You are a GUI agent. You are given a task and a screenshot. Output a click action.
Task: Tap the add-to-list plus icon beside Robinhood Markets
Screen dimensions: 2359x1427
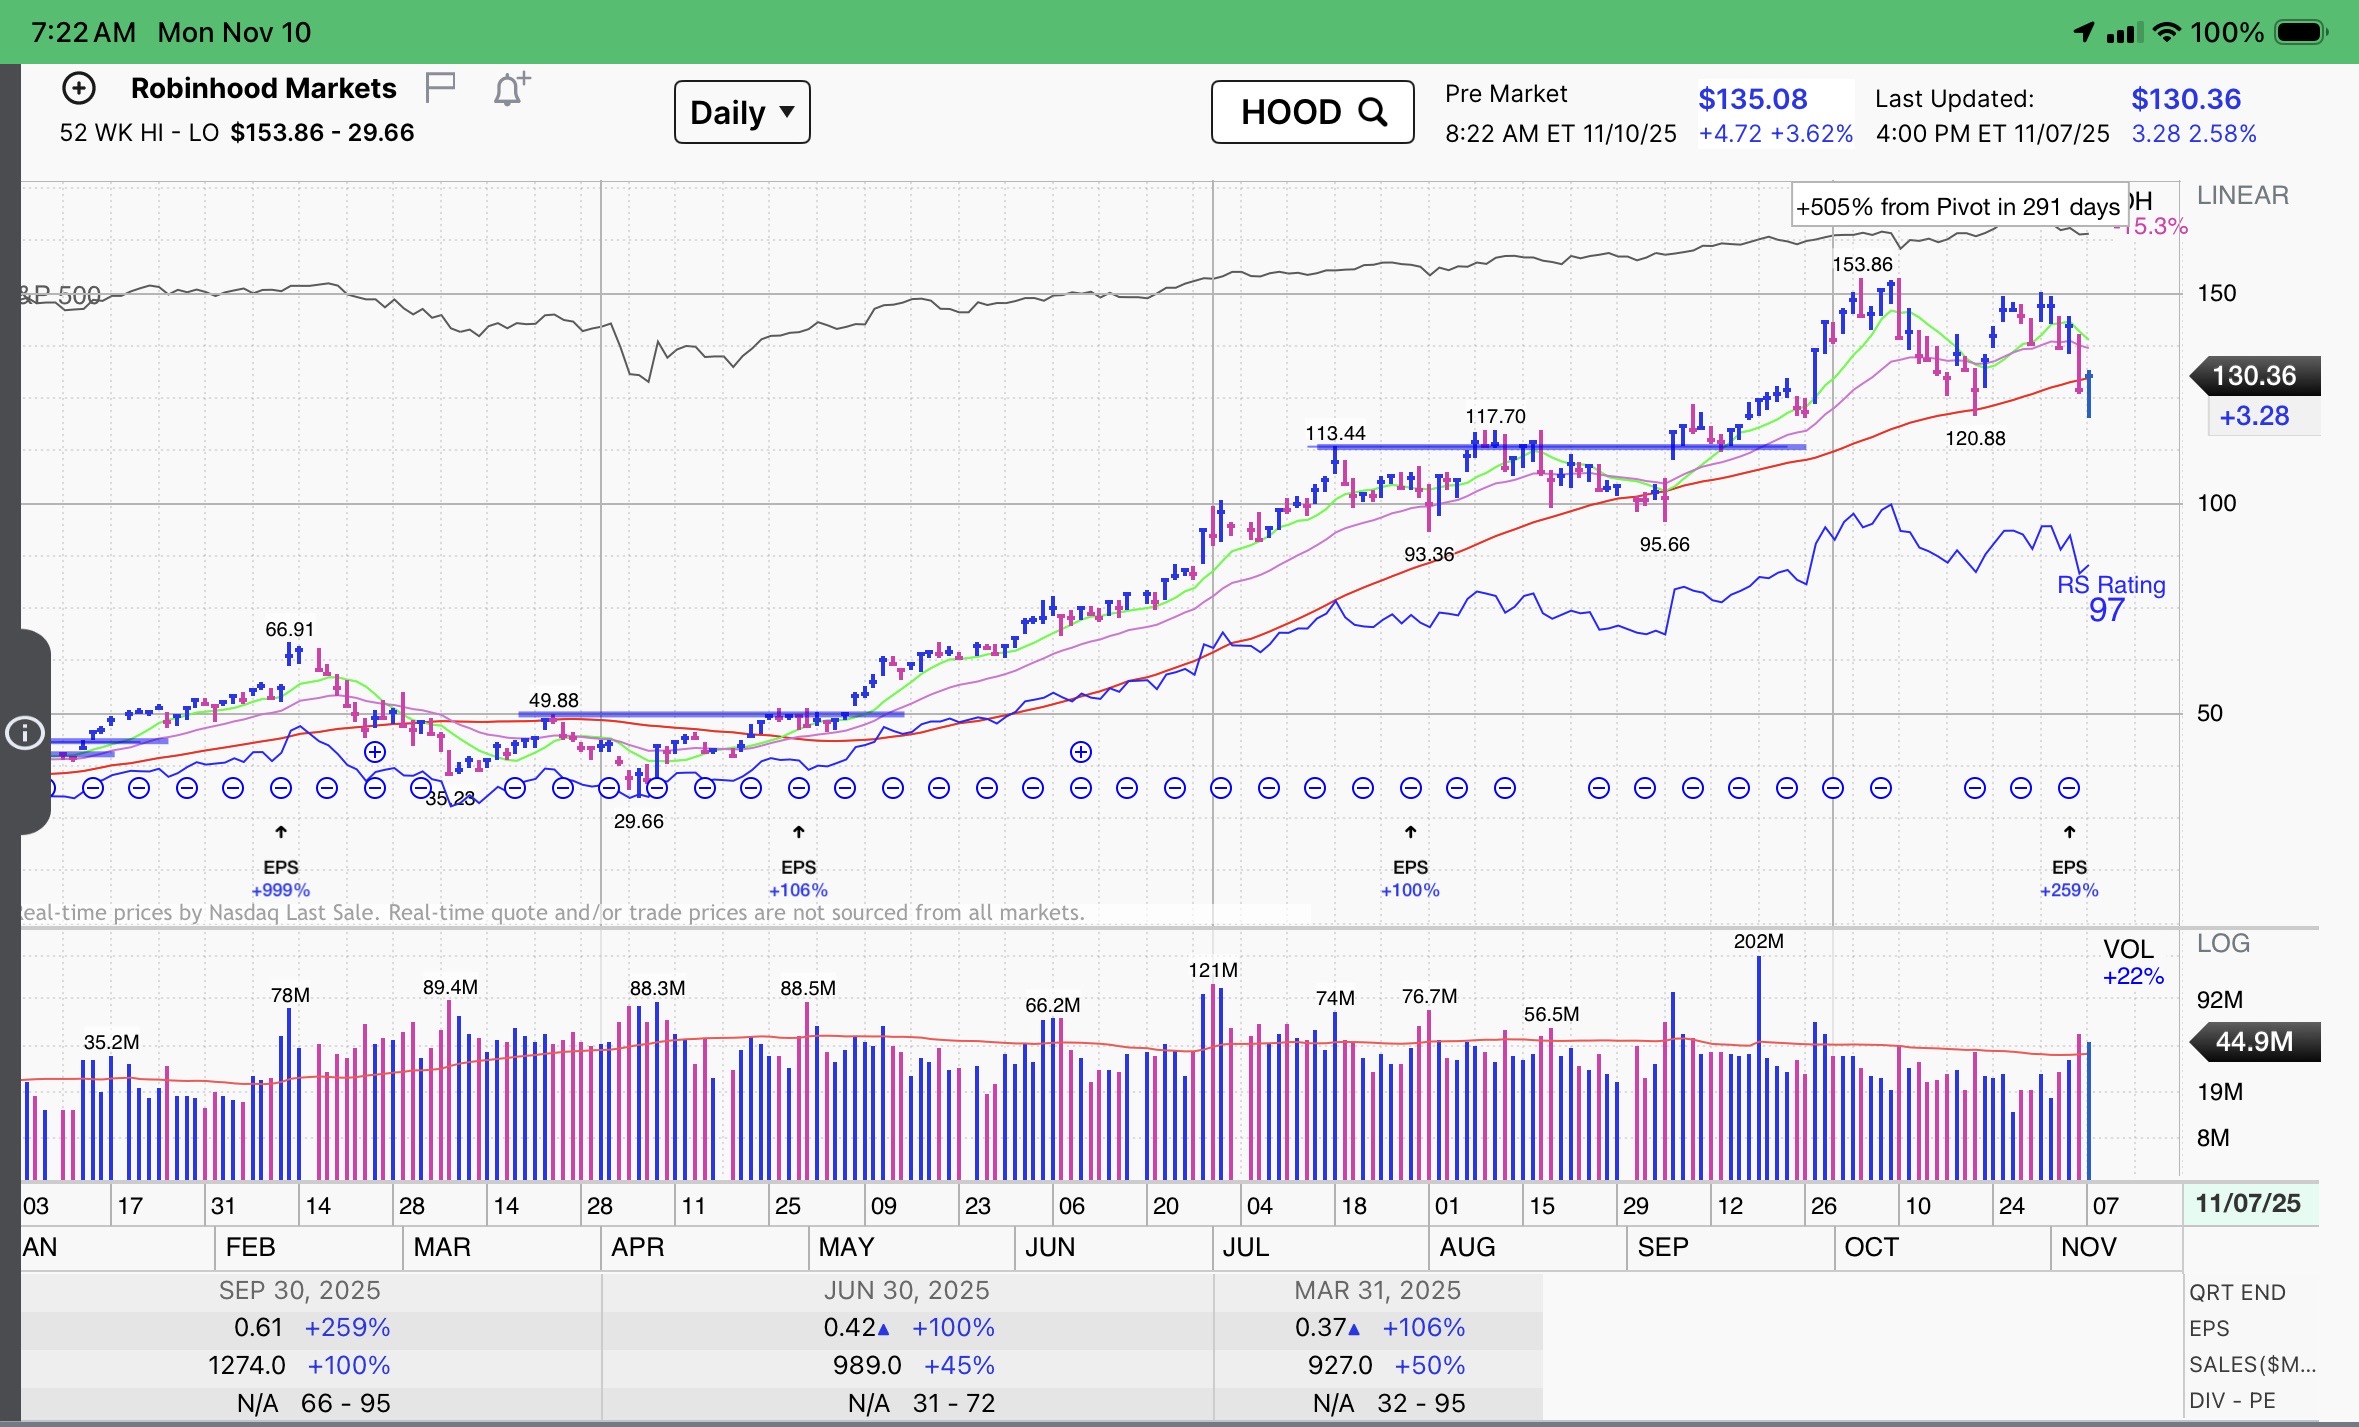(x=79, y=89)
